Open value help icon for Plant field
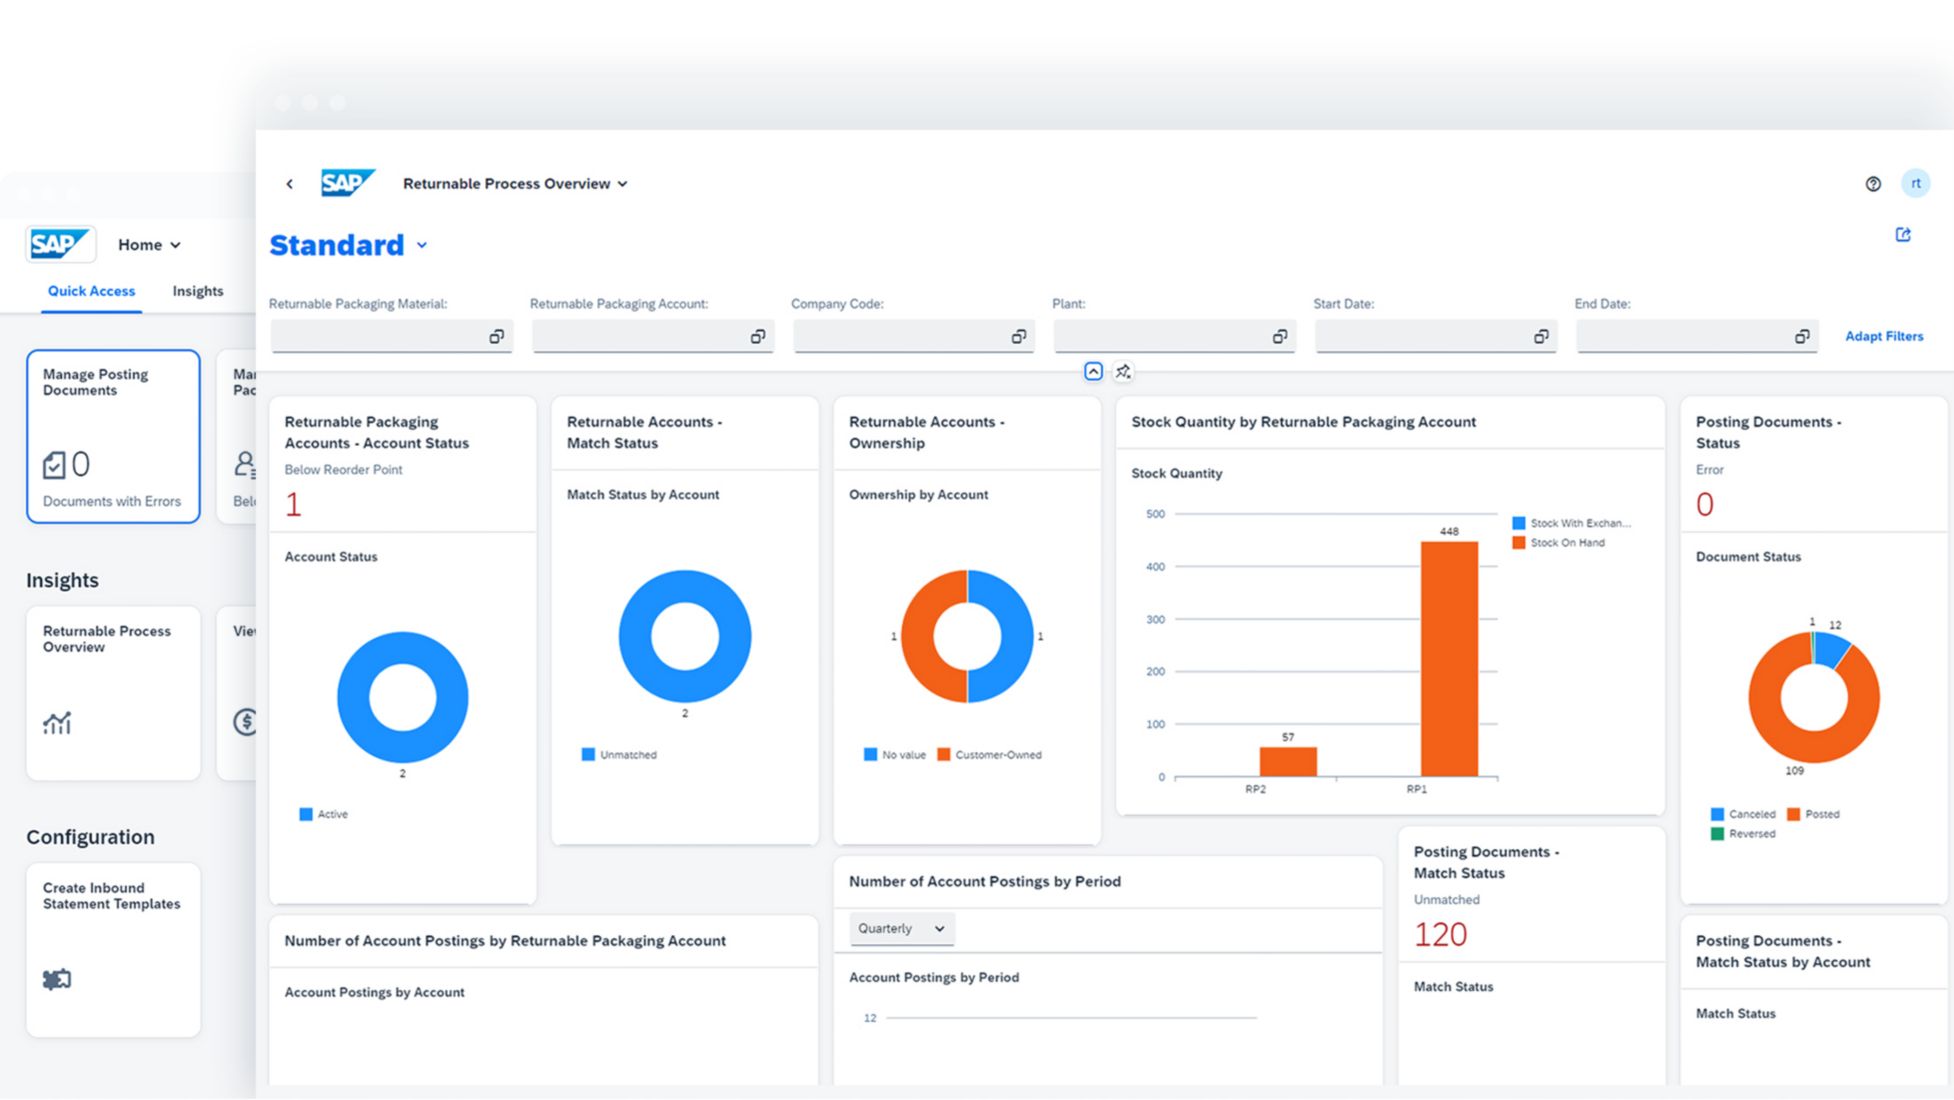Viewport: 1954px width, 1100px height. pos(1279,337)
